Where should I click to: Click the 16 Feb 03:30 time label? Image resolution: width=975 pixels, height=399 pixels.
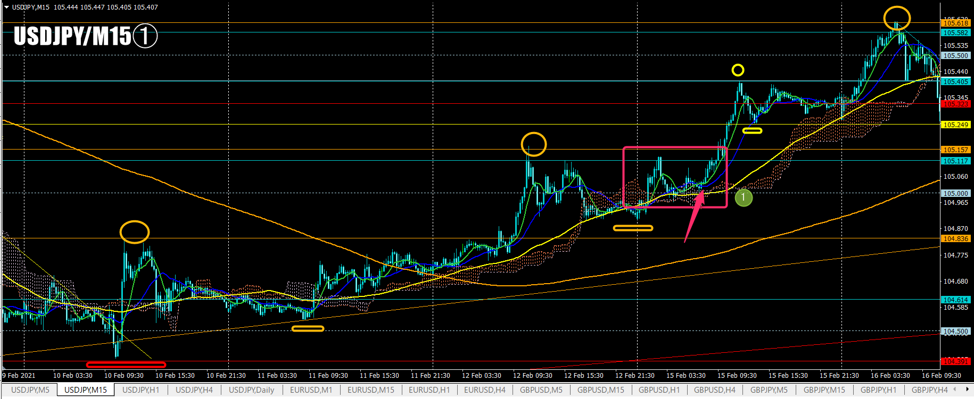tap(891, 376)
